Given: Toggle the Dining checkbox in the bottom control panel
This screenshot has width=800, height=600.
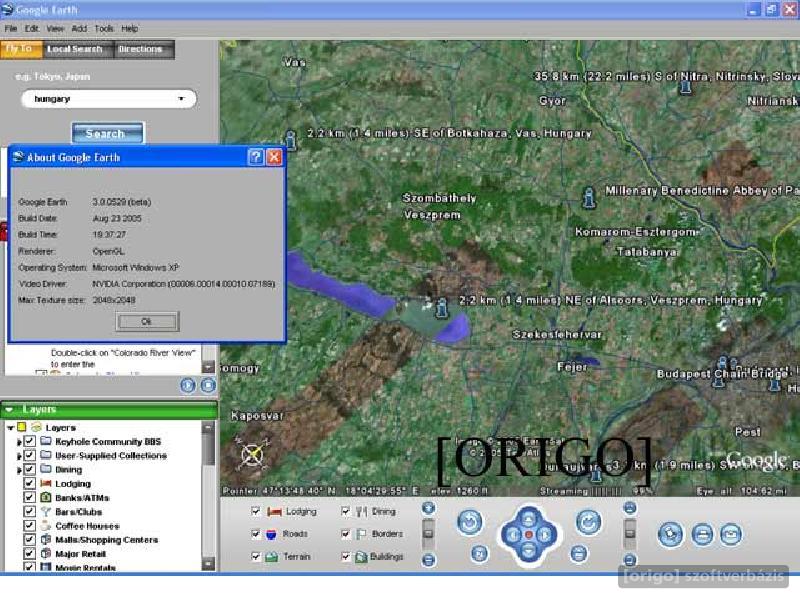Looking at the screenshot, I should (345, 511).
